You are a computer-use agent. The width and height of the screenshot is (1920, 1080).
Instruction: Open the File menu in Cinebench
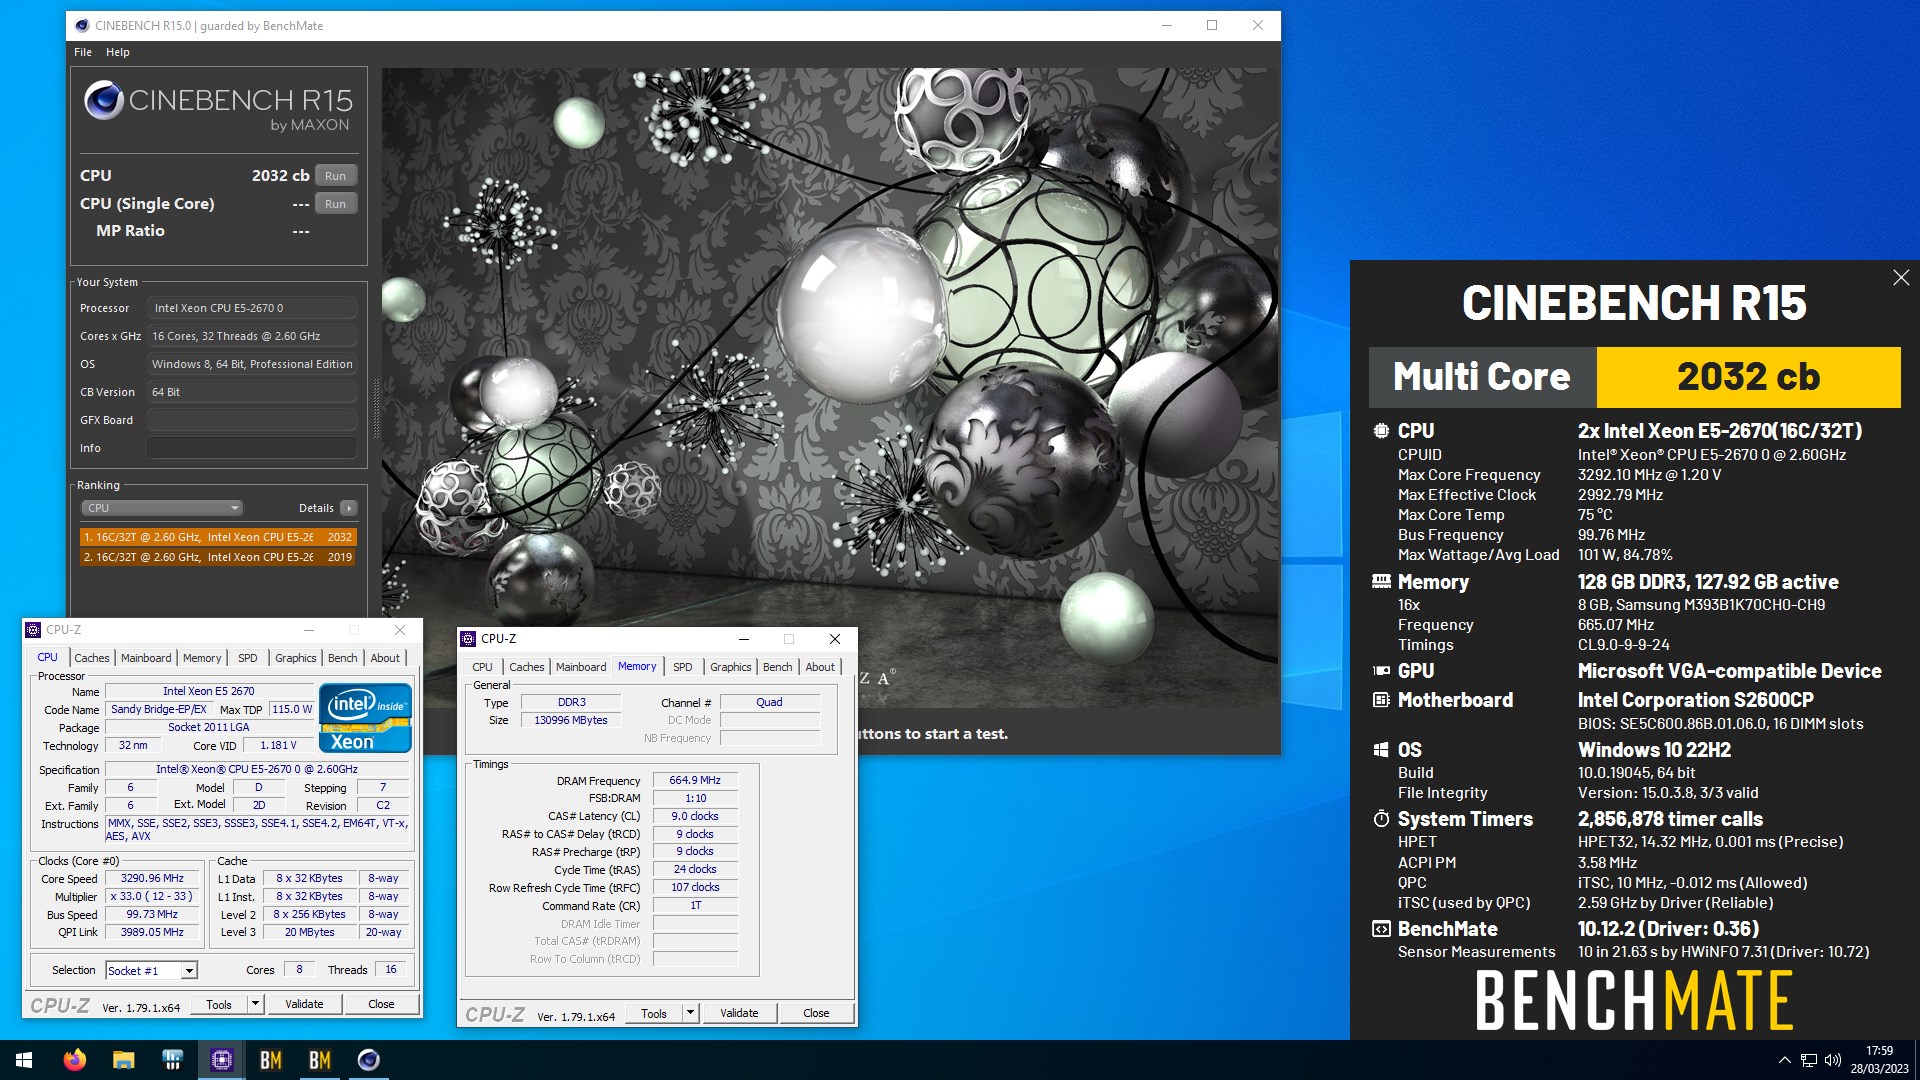click(x=83, y=52)
